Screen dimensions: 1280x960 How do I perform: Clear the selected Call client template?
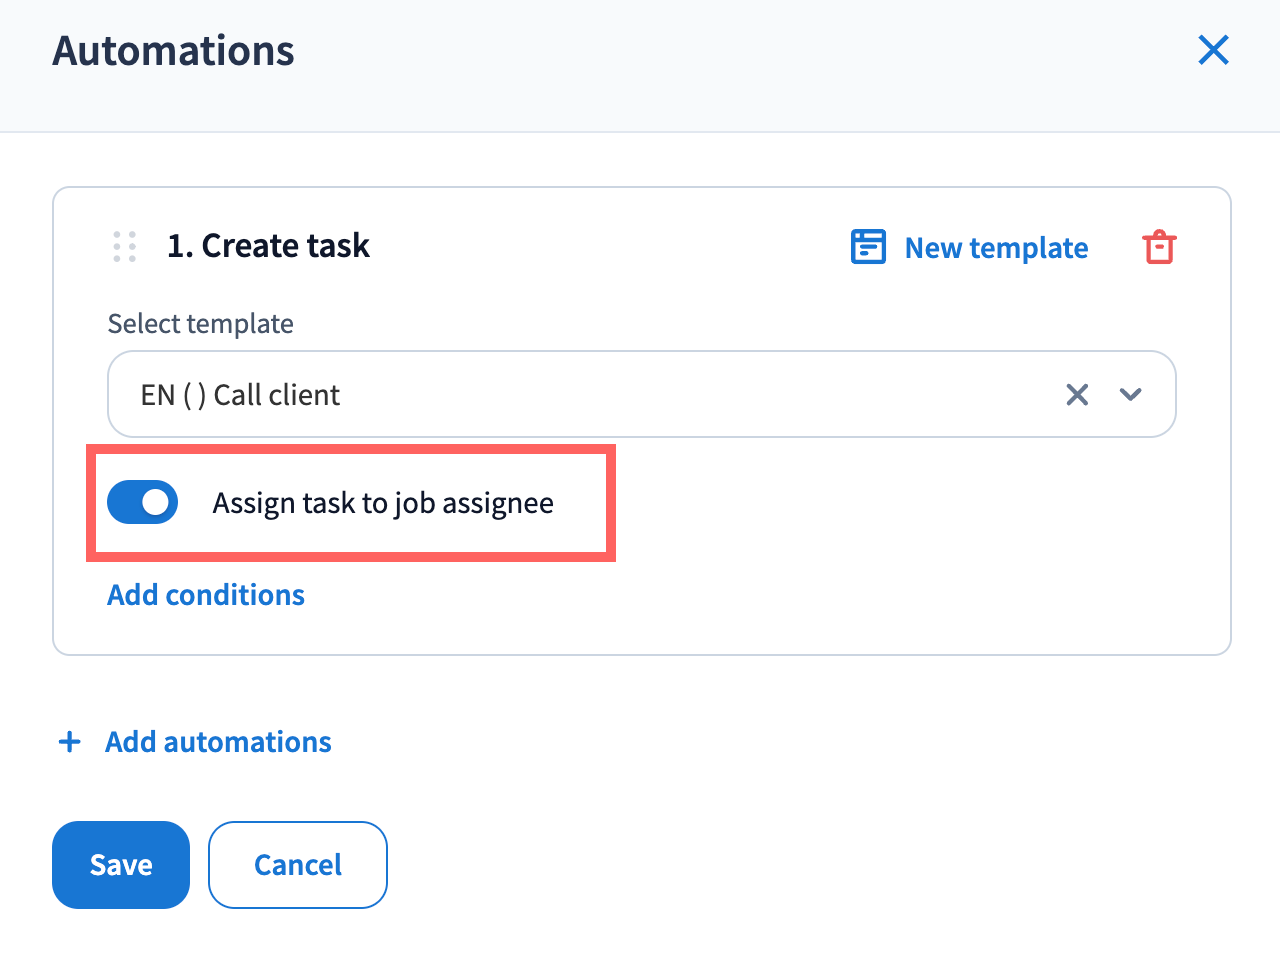1077,395
